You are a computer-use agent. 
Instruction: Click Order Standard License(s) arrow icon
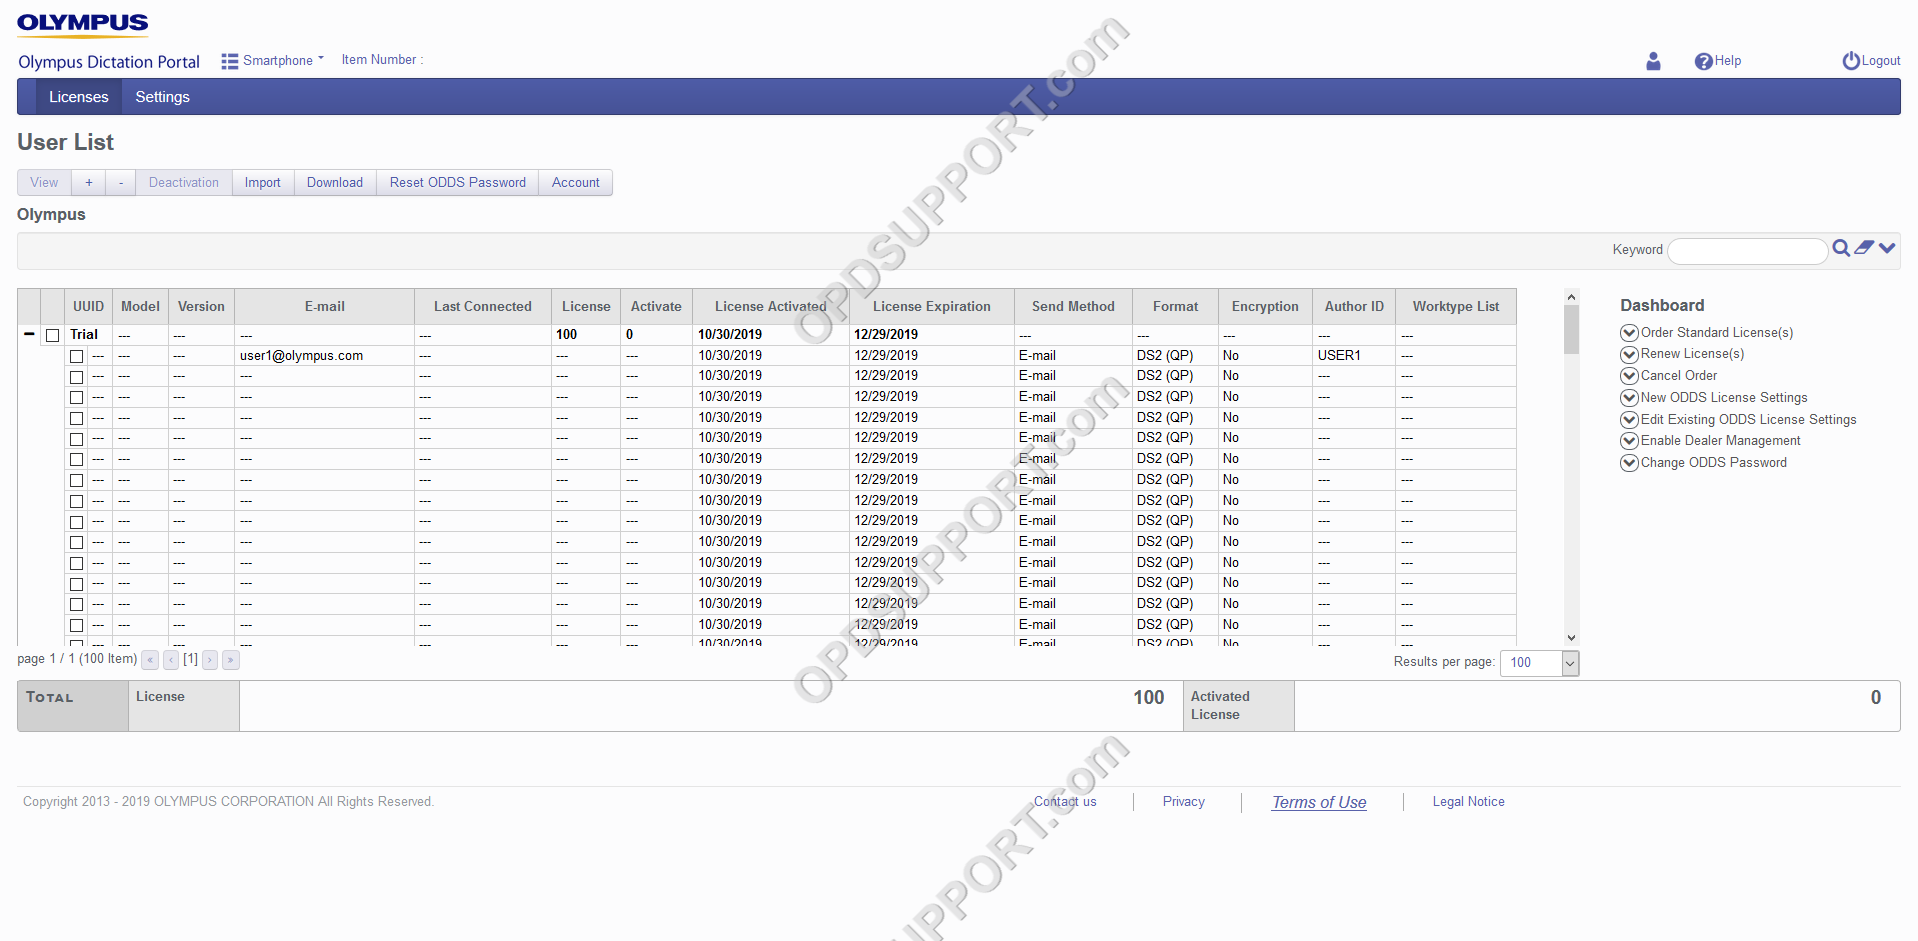coord(1629,333)
